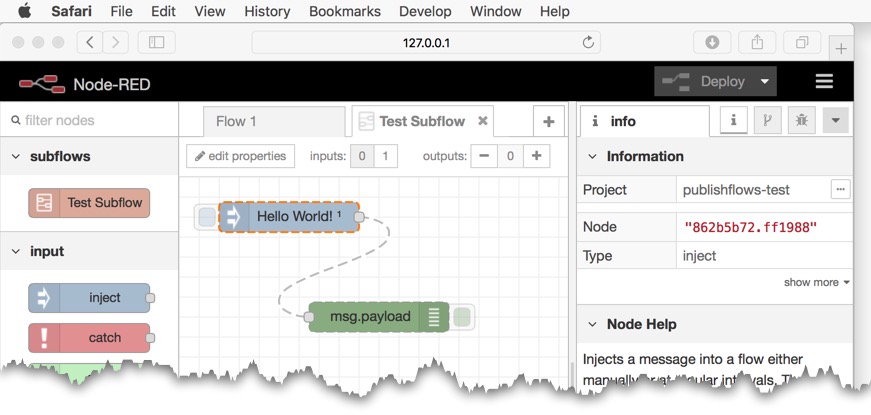
Task: Click the Type value inject
Action: tap(699, 256)
